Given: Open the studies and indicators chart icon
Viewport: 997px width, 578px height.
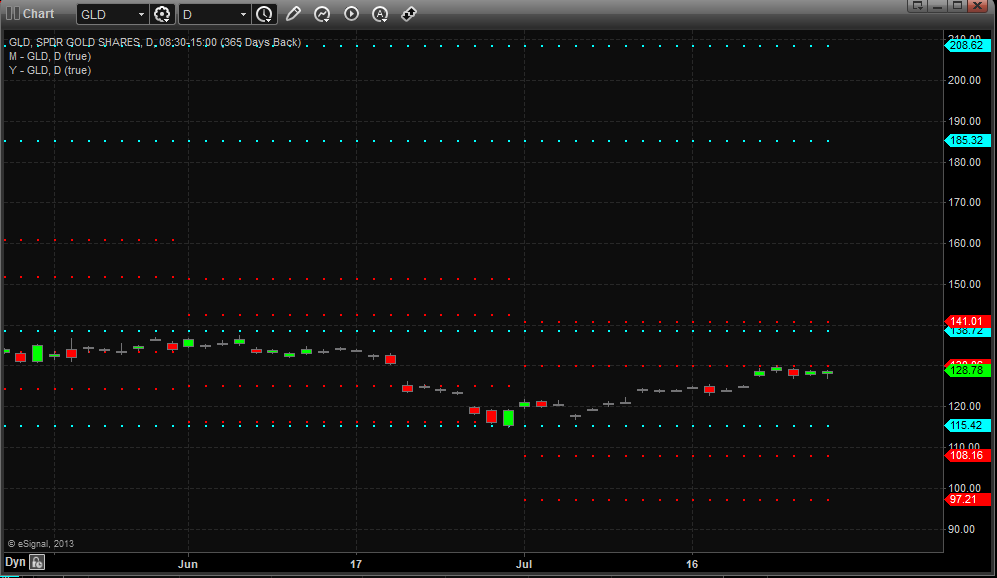Looking at the screenshot, I should click(322, 14).
